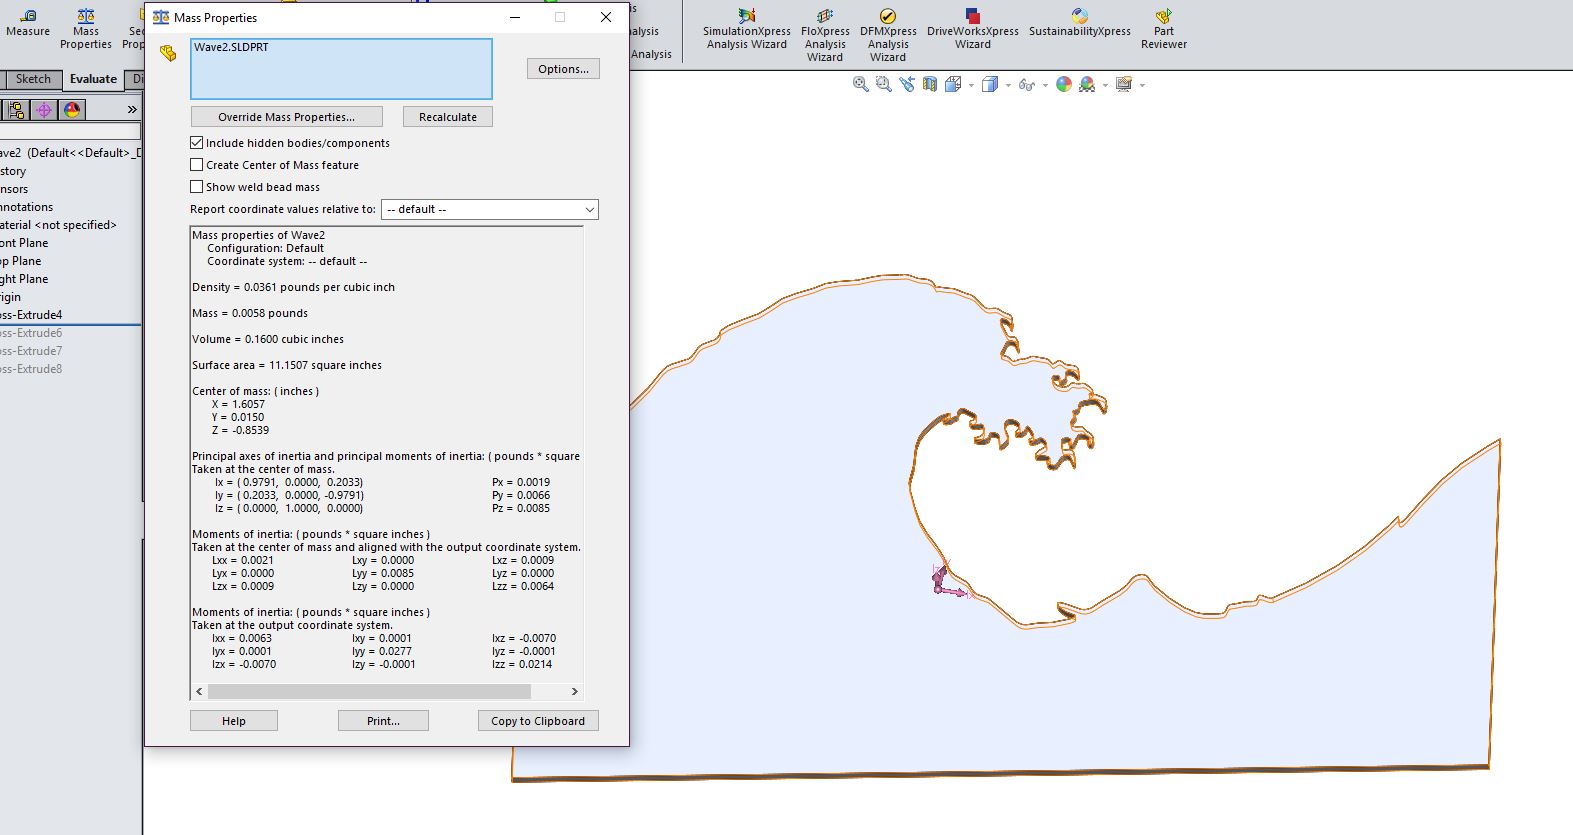
Task: Click the Wave2 (Default) root tree item
Action: pyautogui.click(x=70, y=153)
